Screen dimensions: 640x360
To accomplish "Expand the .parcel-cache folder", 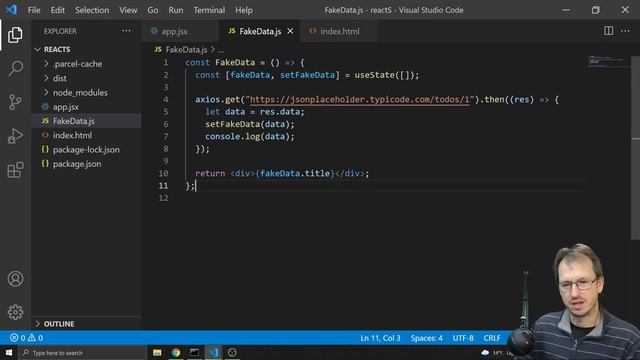I will coord(46,64).
